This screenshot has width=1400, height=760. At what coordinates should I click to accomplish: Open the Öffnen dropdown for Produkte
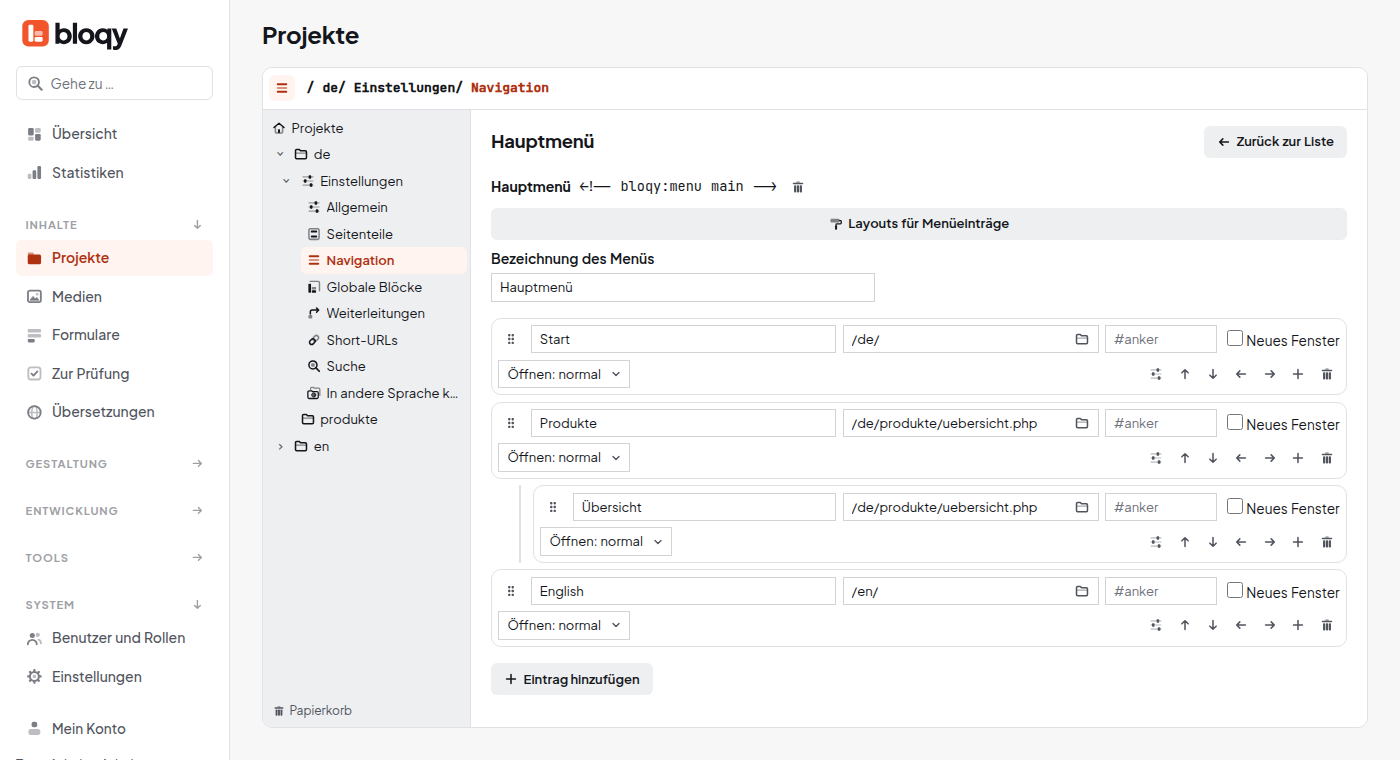(564, 458)
